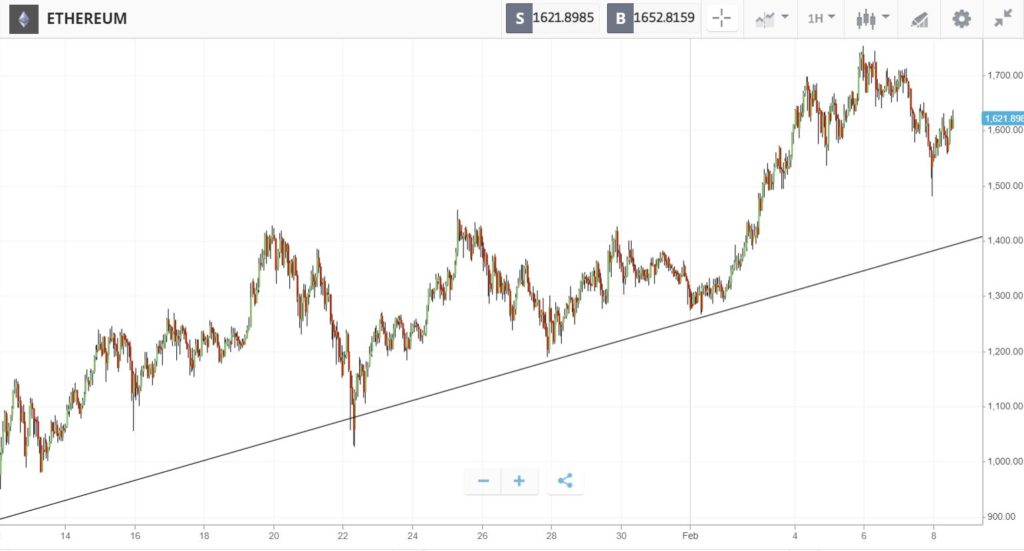Viewport: 1024px width, 551px height.
Task: Click the 1,200.00 price axis label
Action: (1004, 351)
